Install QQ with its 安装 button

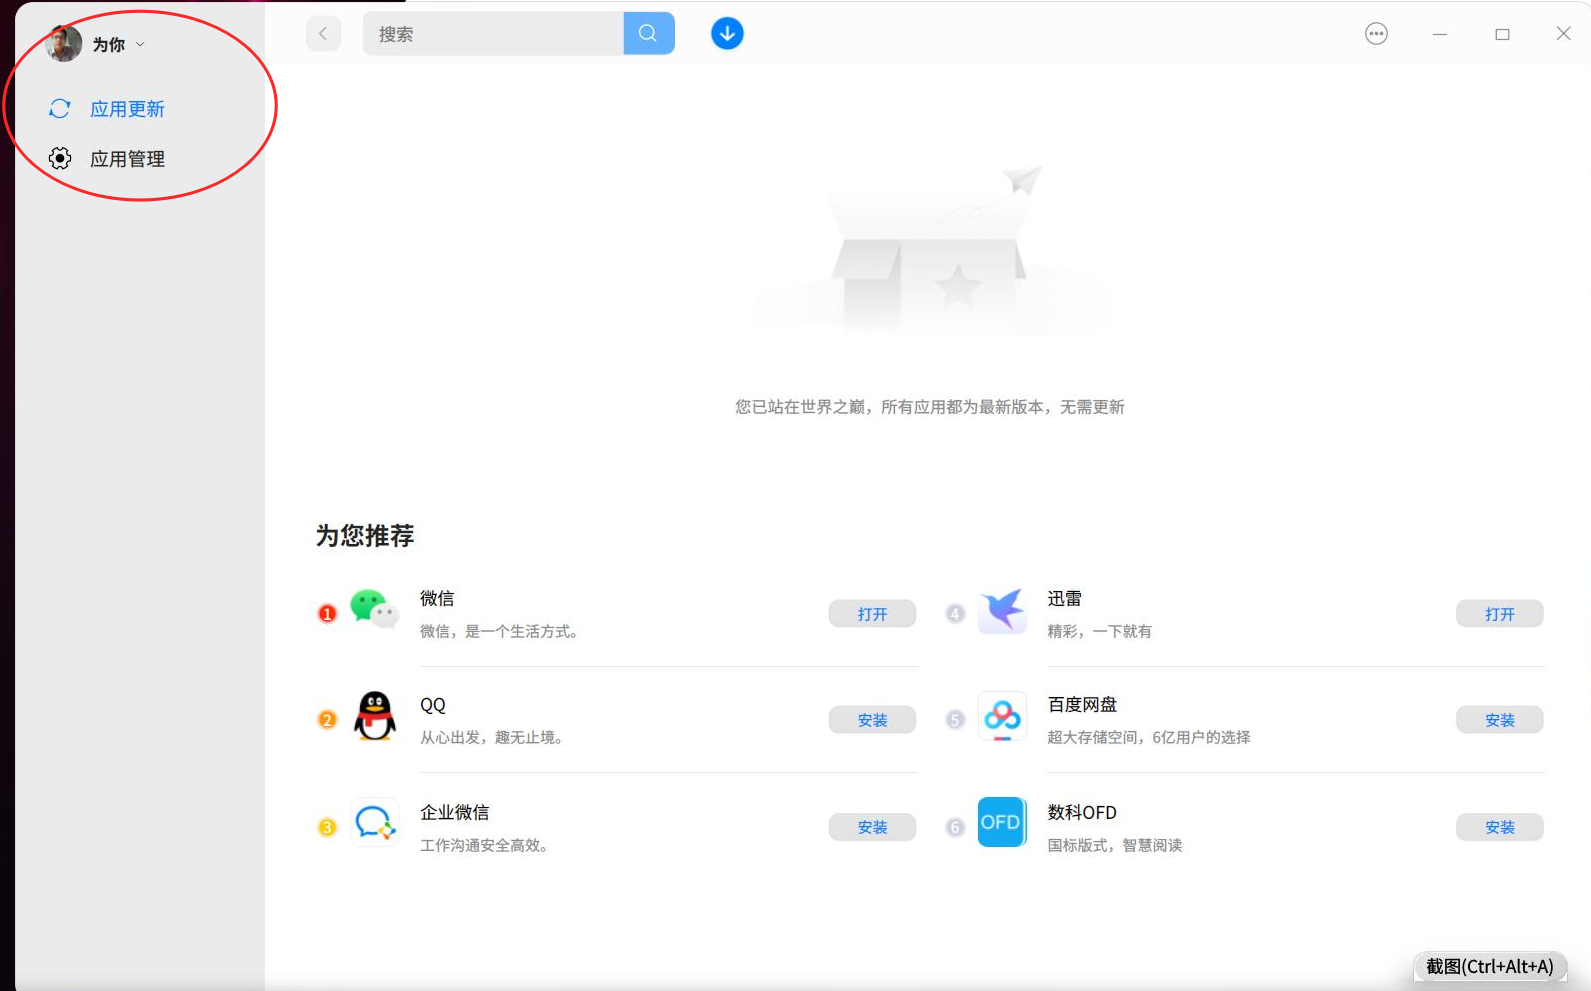click(872, 720)
